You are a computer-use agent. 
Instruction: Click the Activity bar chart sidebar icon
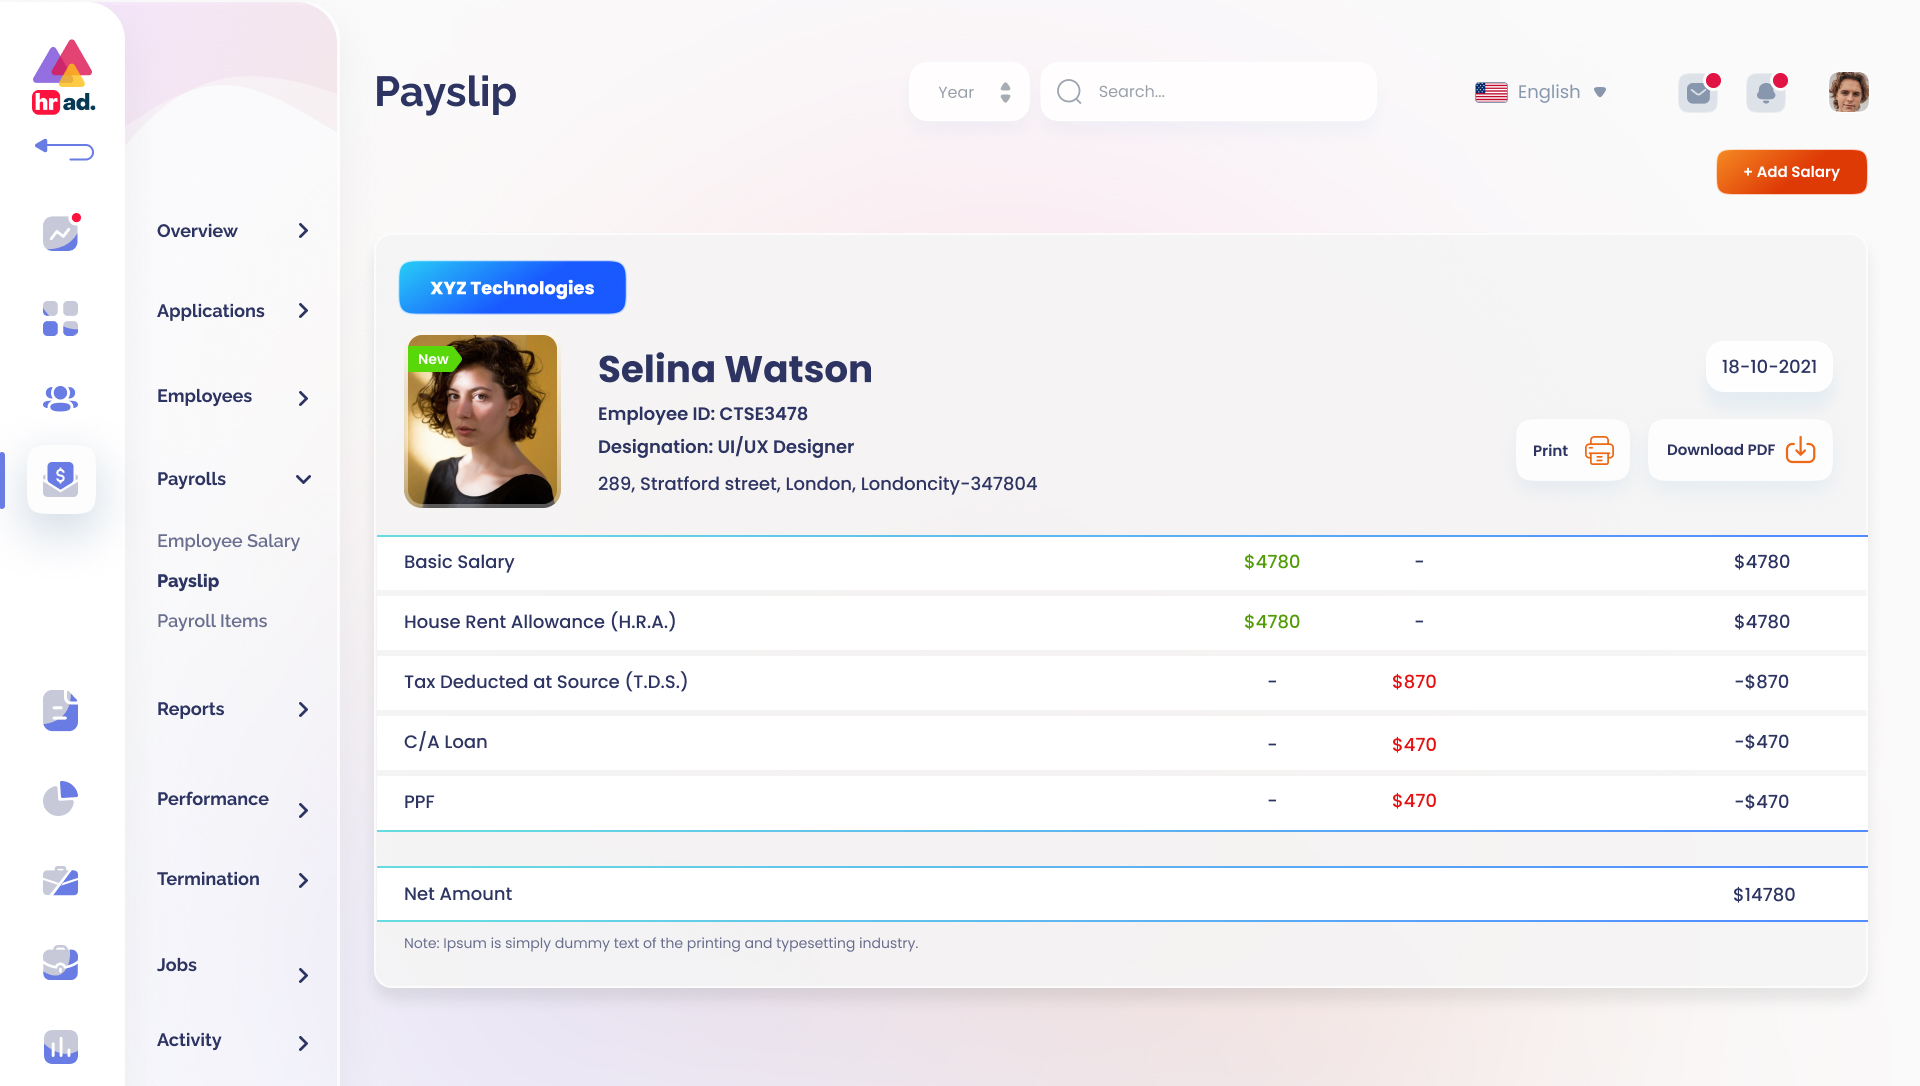point(60,1046)
